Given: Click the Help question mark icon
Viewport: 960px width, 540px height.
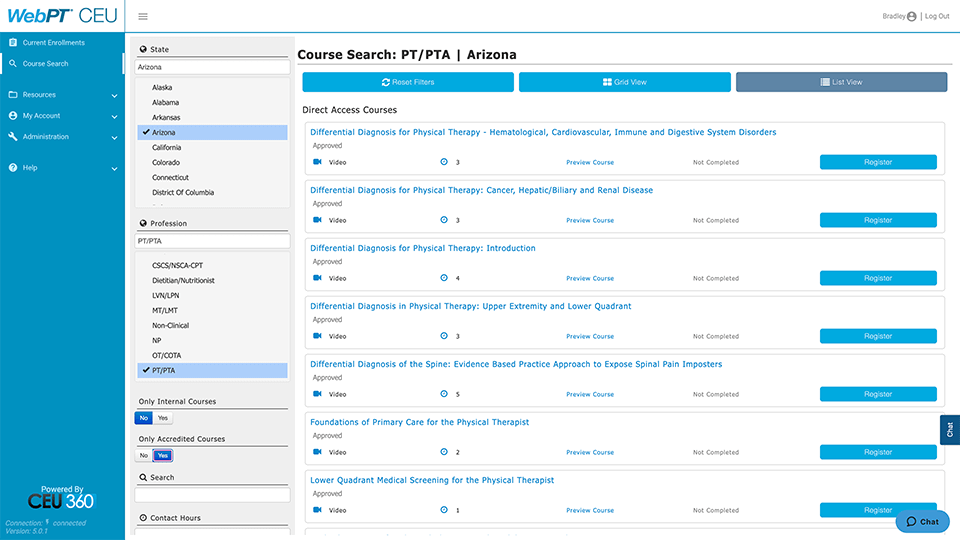Looking at the screenshot, I should pyautogui.click(x=13, y=168).
